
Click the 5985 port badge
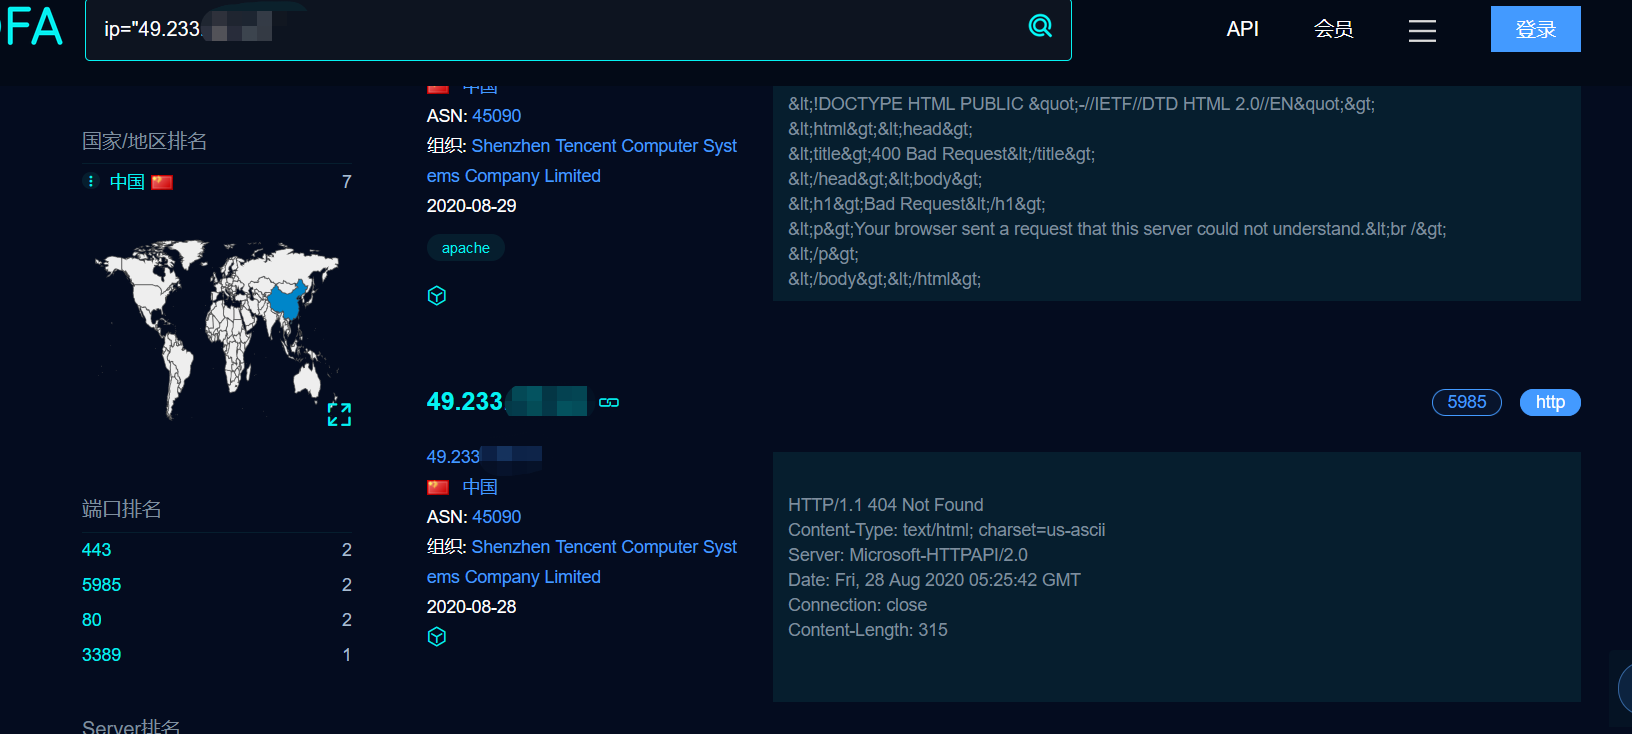tap(1466, 402)
